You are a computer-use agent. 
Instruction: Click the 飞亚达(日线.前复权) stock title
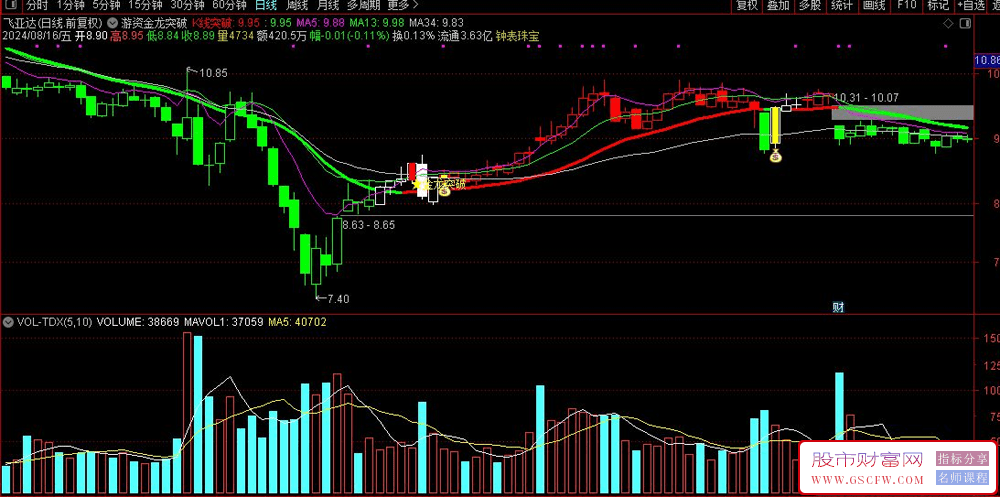pos(54,22)
